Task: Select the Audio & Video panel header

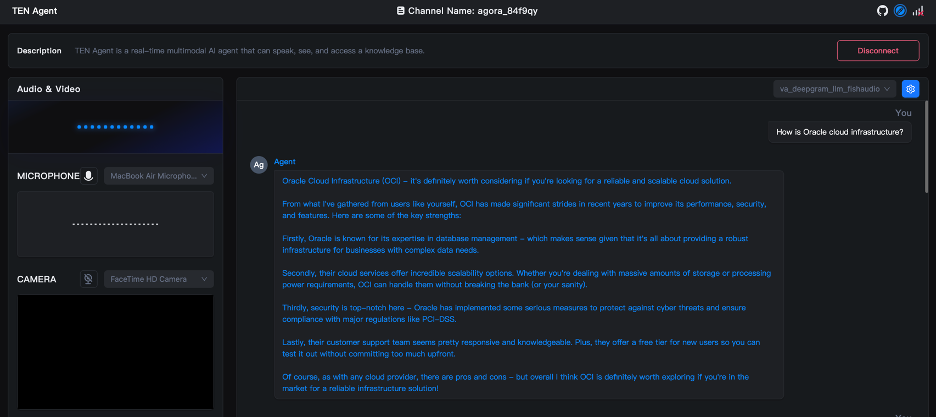Action: (49, 89)
